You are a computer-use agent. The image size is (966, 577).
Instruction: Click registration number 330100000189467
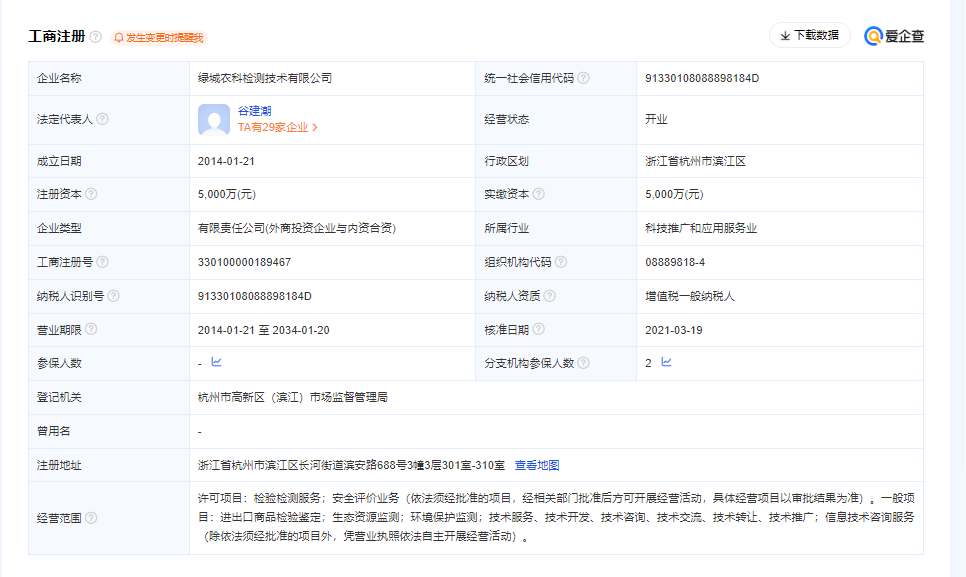tap(244, 262)
